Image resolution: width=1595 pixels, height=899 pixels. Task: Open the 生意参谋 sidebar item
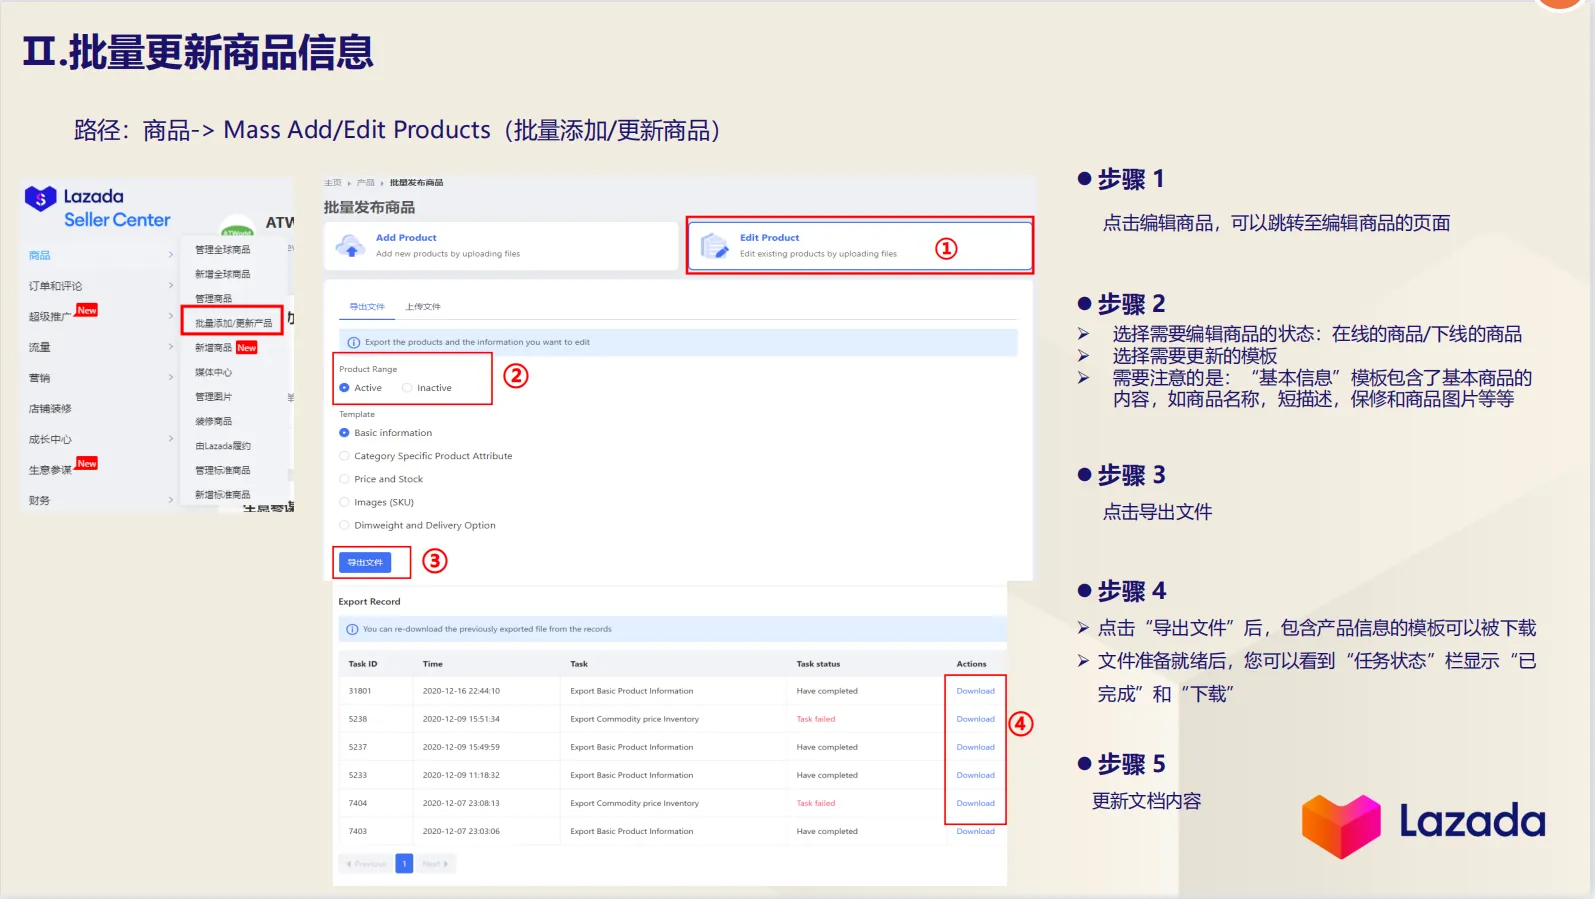(50, 470)
